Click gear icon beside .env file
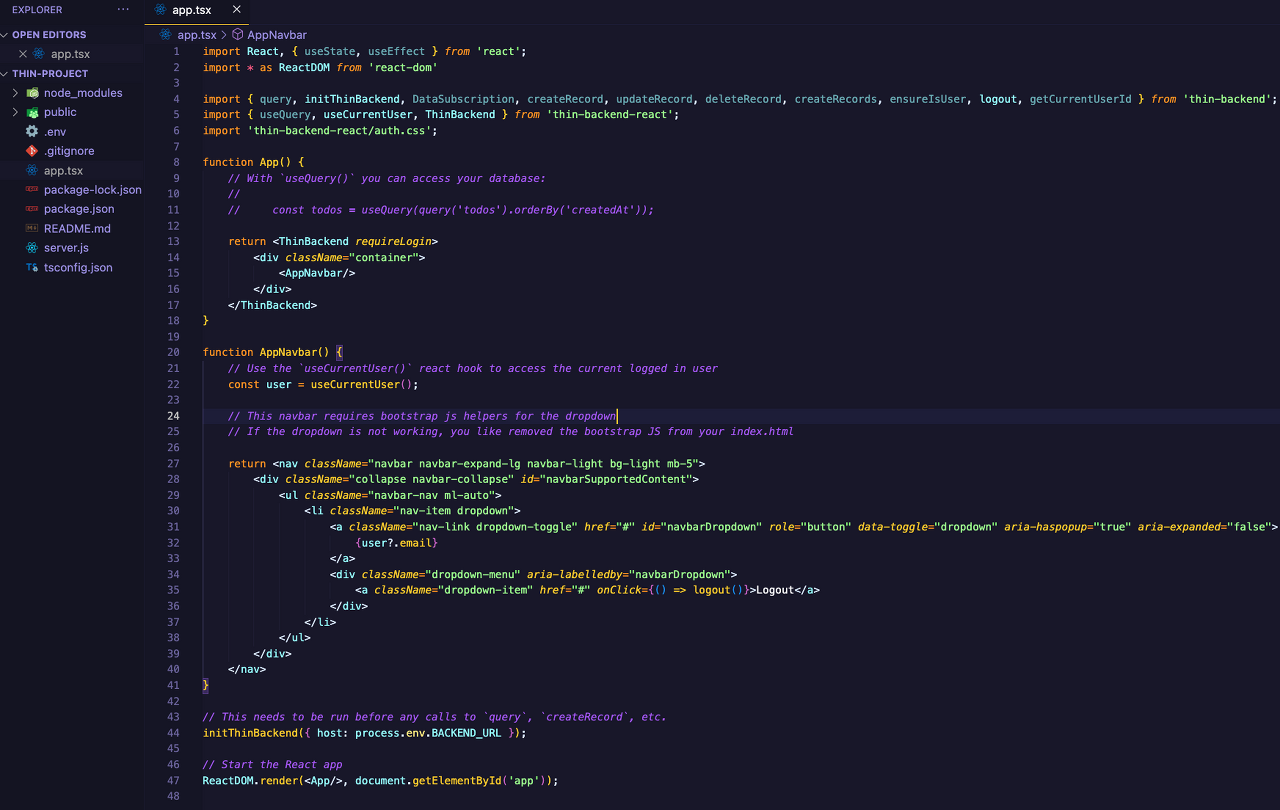 coord(33,132)
